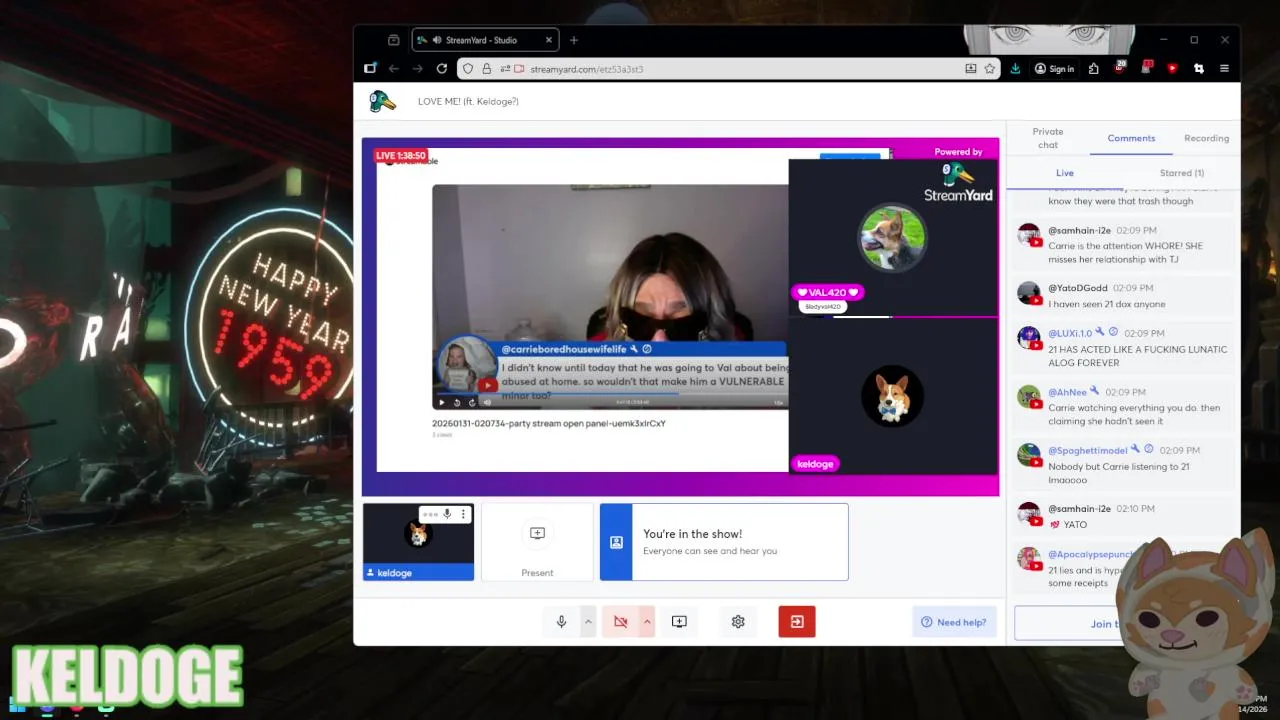Select the keldoge participant thumbnail
This screenshot has width=1280, height=720.
[x=418, y=542]
